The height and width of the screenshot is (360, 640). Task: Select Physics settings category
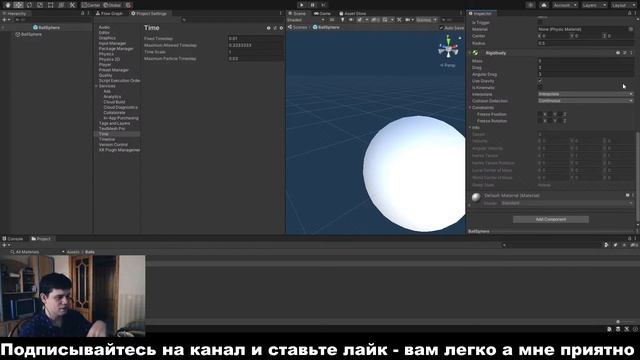pyautogui.click(x=106, y=54)
